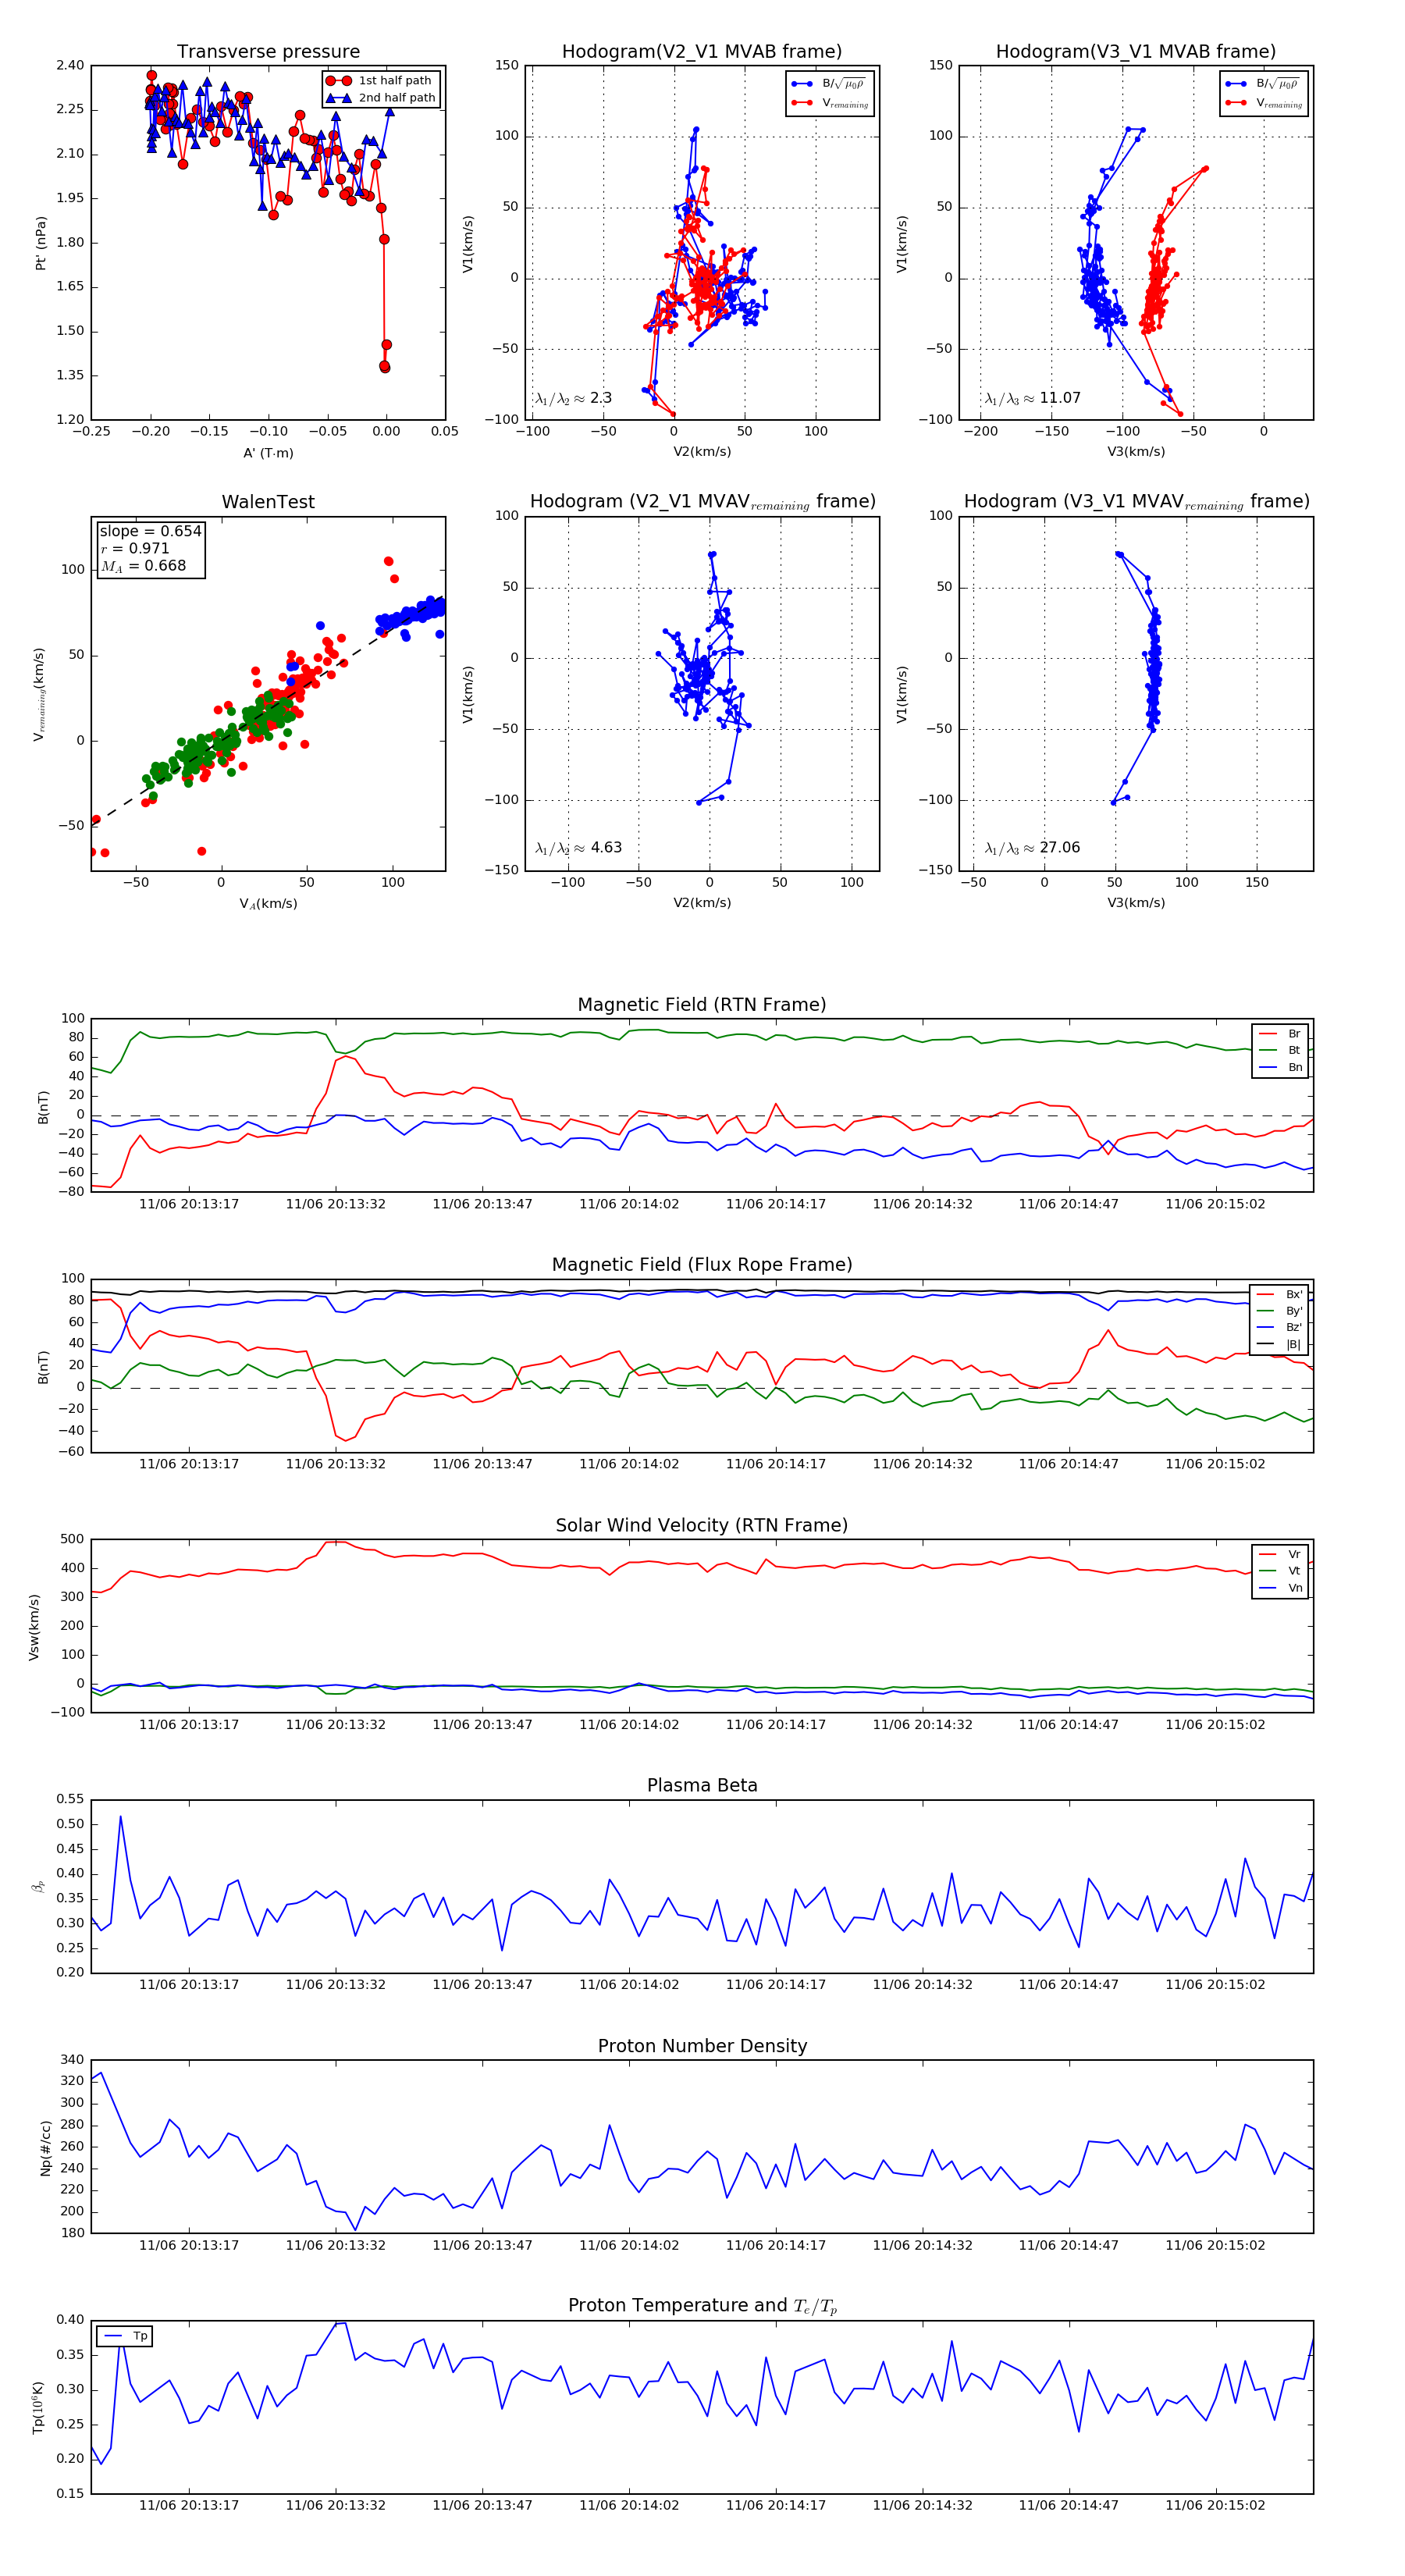This screenshot has width=1405, height=2576.
Task: Click the "Solar Wind Velocity (RTN Frame)" title
Action: coord(701,1525)
